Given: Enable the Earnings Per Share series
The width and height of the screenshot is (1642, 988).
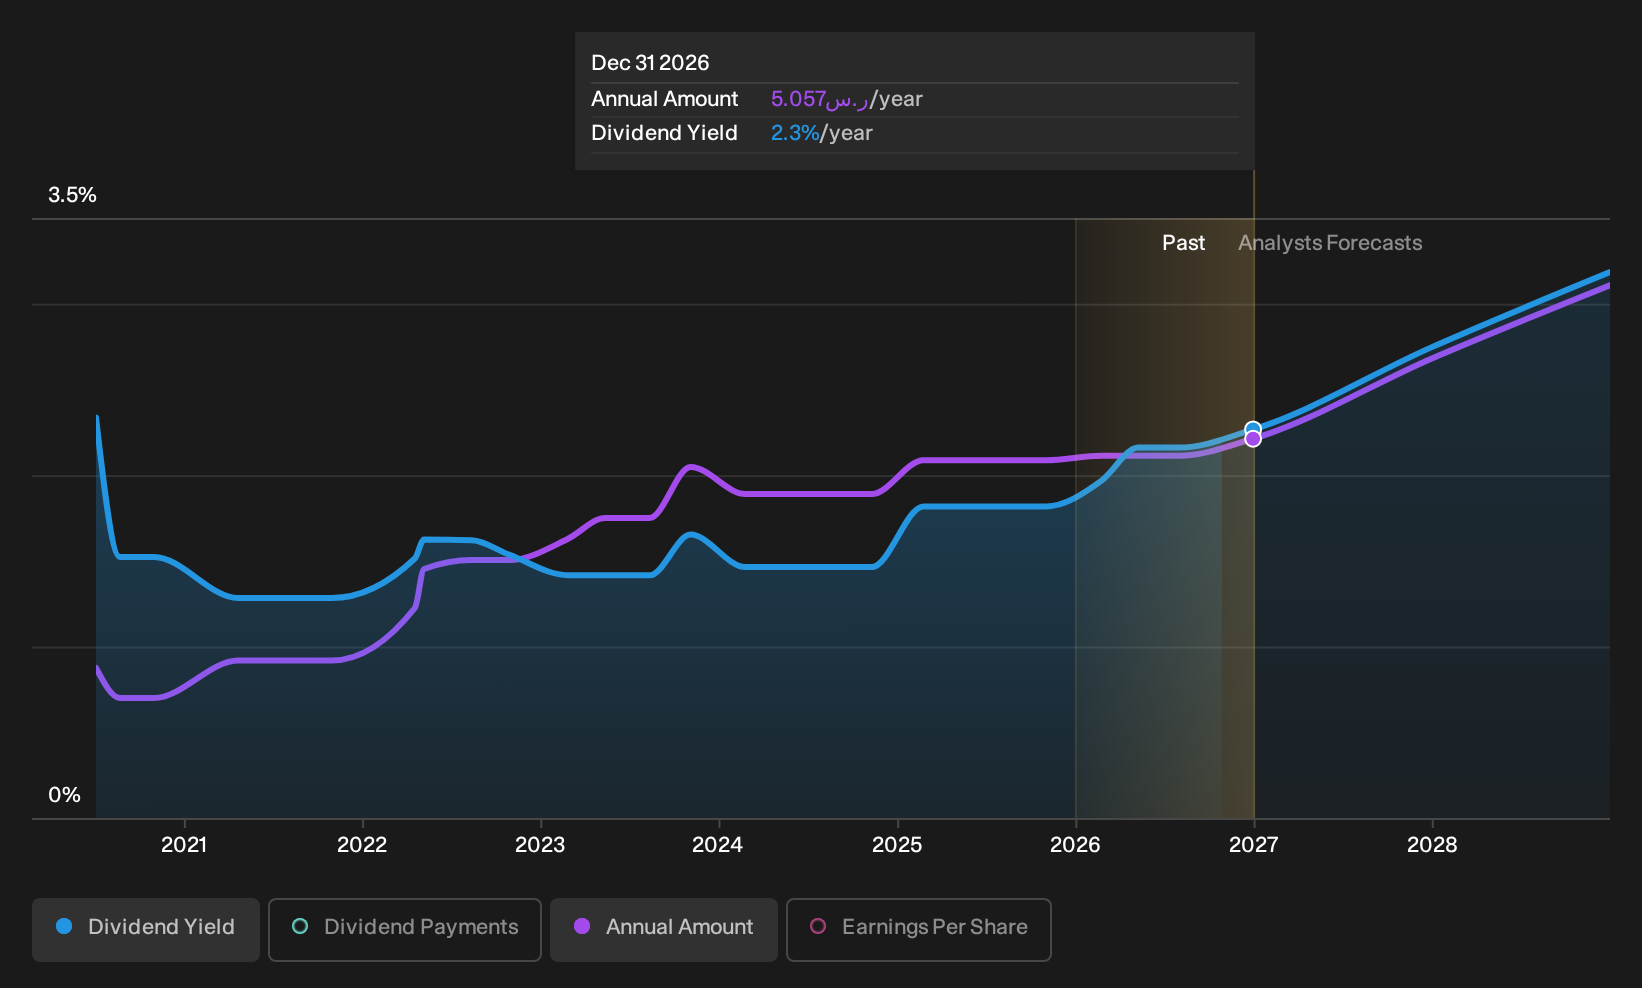Looking at the screenshot, I should click(919, 929).
